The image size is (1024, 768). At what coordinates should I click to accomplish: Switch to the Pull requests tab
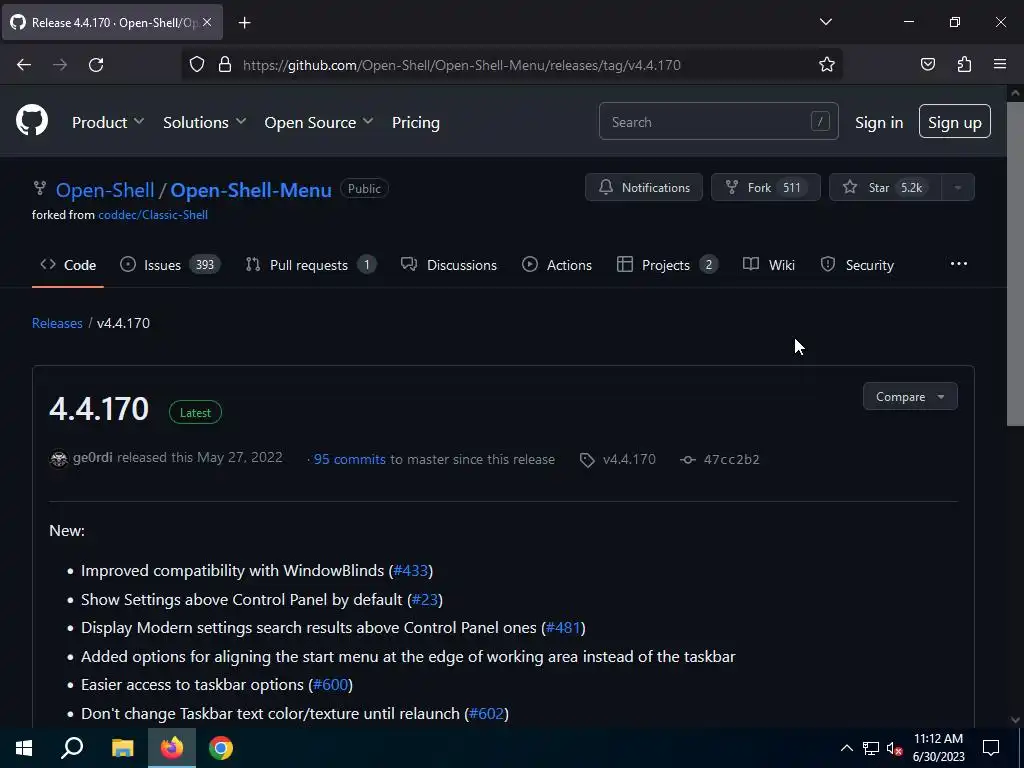(311, 265)
